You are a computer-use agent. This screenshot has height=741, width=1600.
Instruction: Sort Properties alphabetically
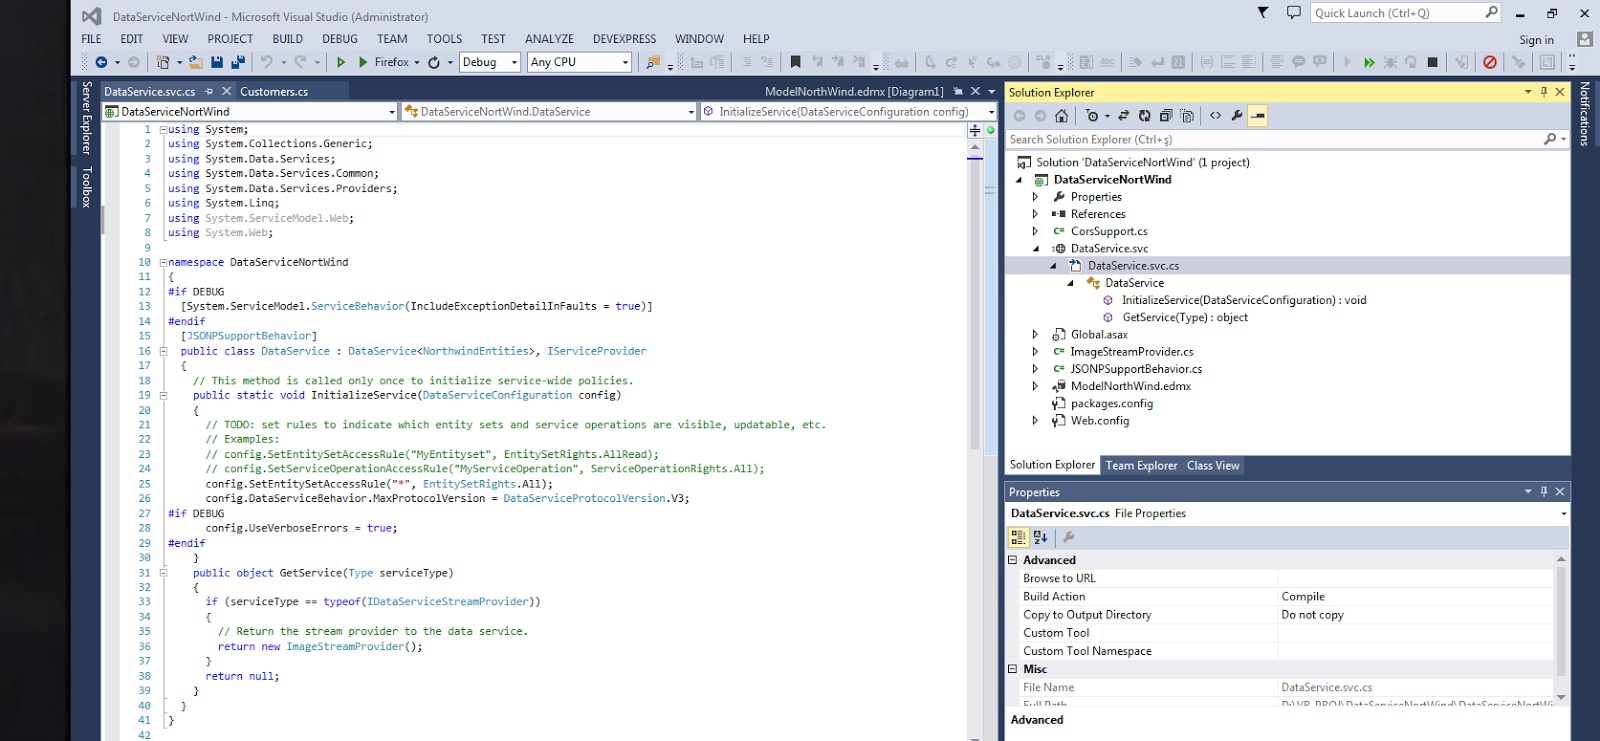tap(1040, 537)
